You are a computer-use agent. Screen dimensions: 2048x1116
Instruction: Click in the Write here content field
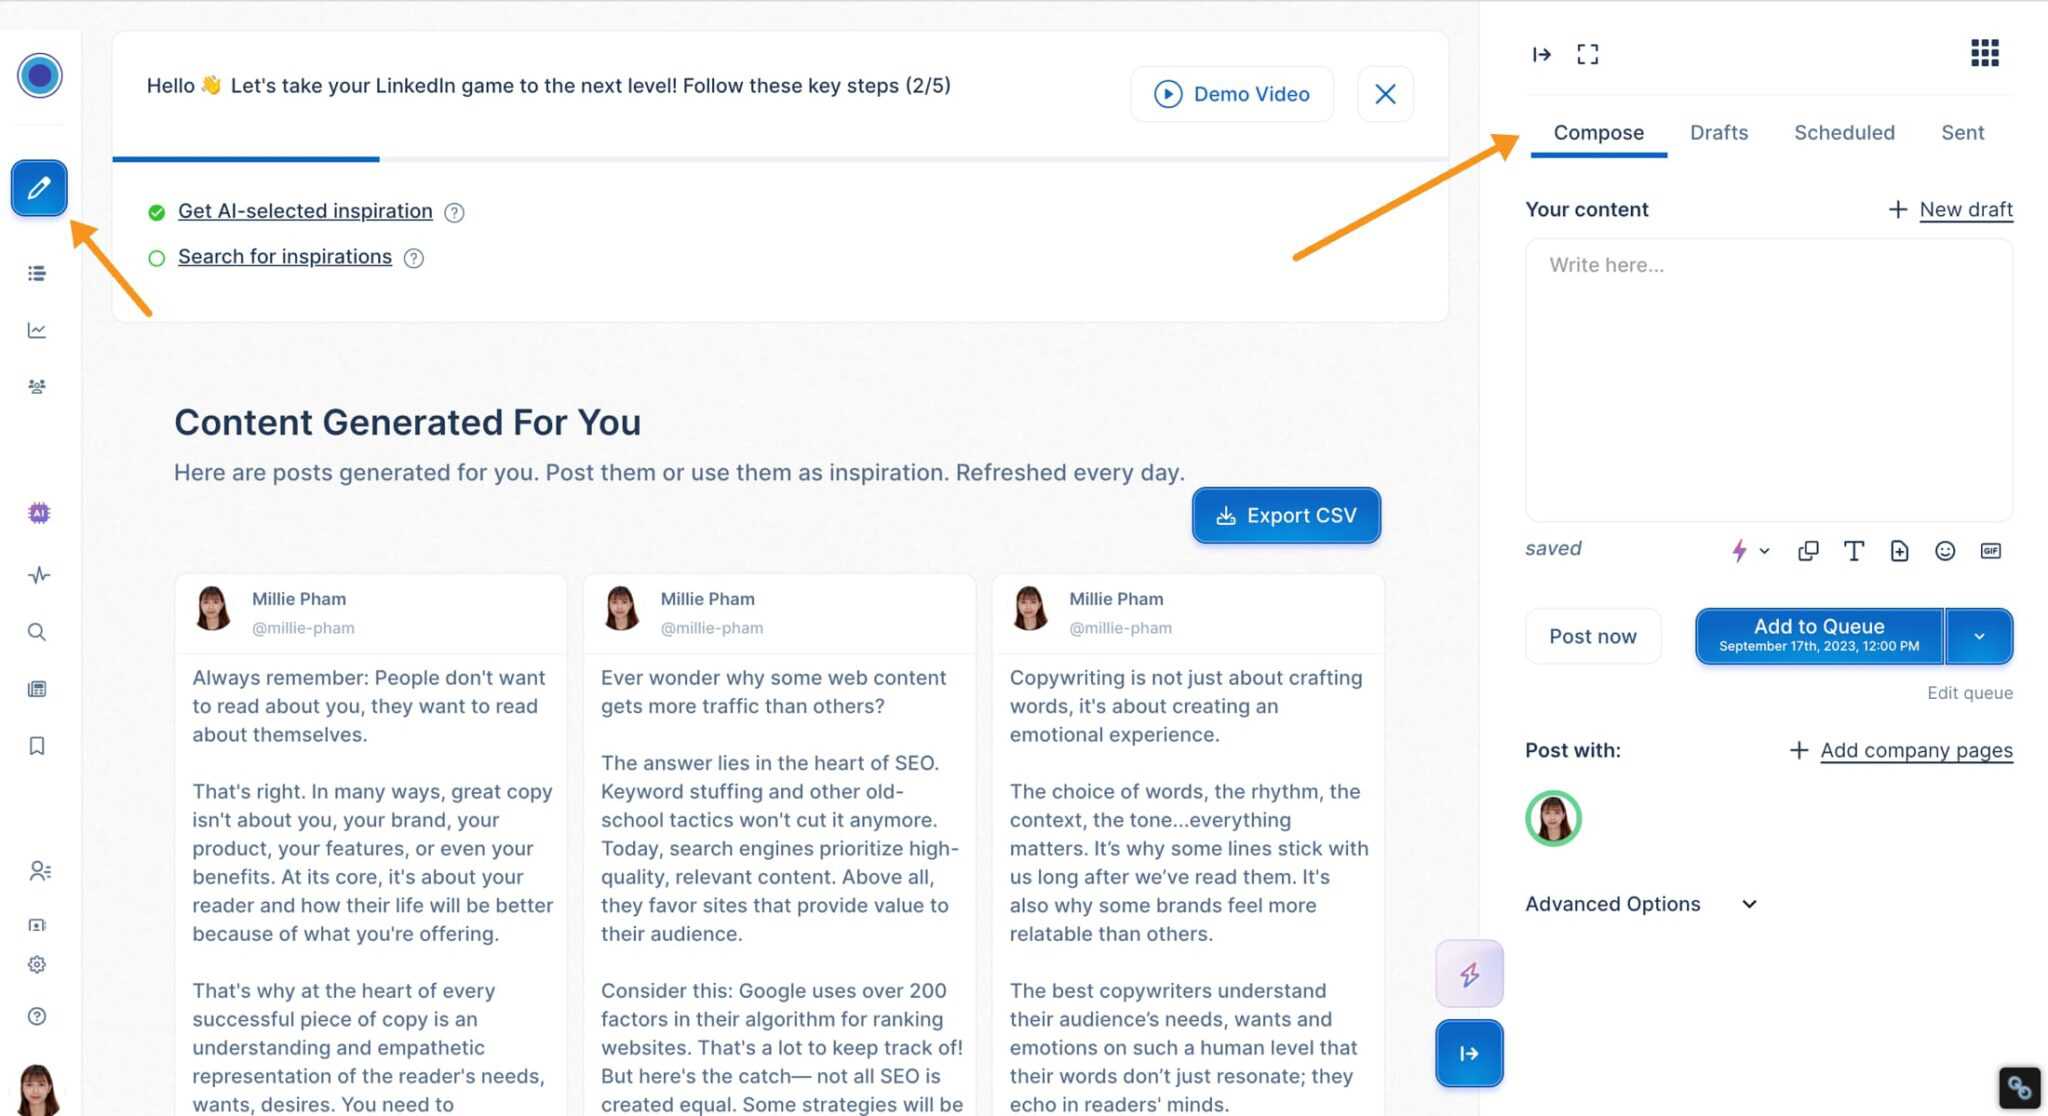1769,380
